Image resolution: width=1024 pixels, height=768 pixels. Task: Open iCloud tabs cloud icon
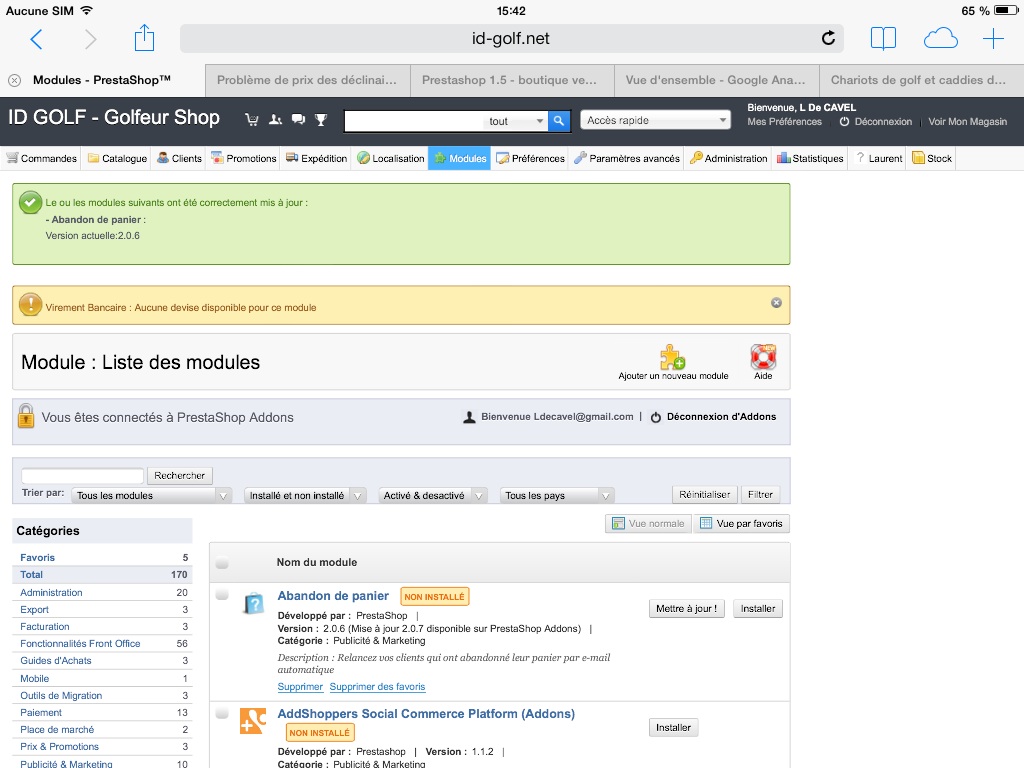(940, 39)
